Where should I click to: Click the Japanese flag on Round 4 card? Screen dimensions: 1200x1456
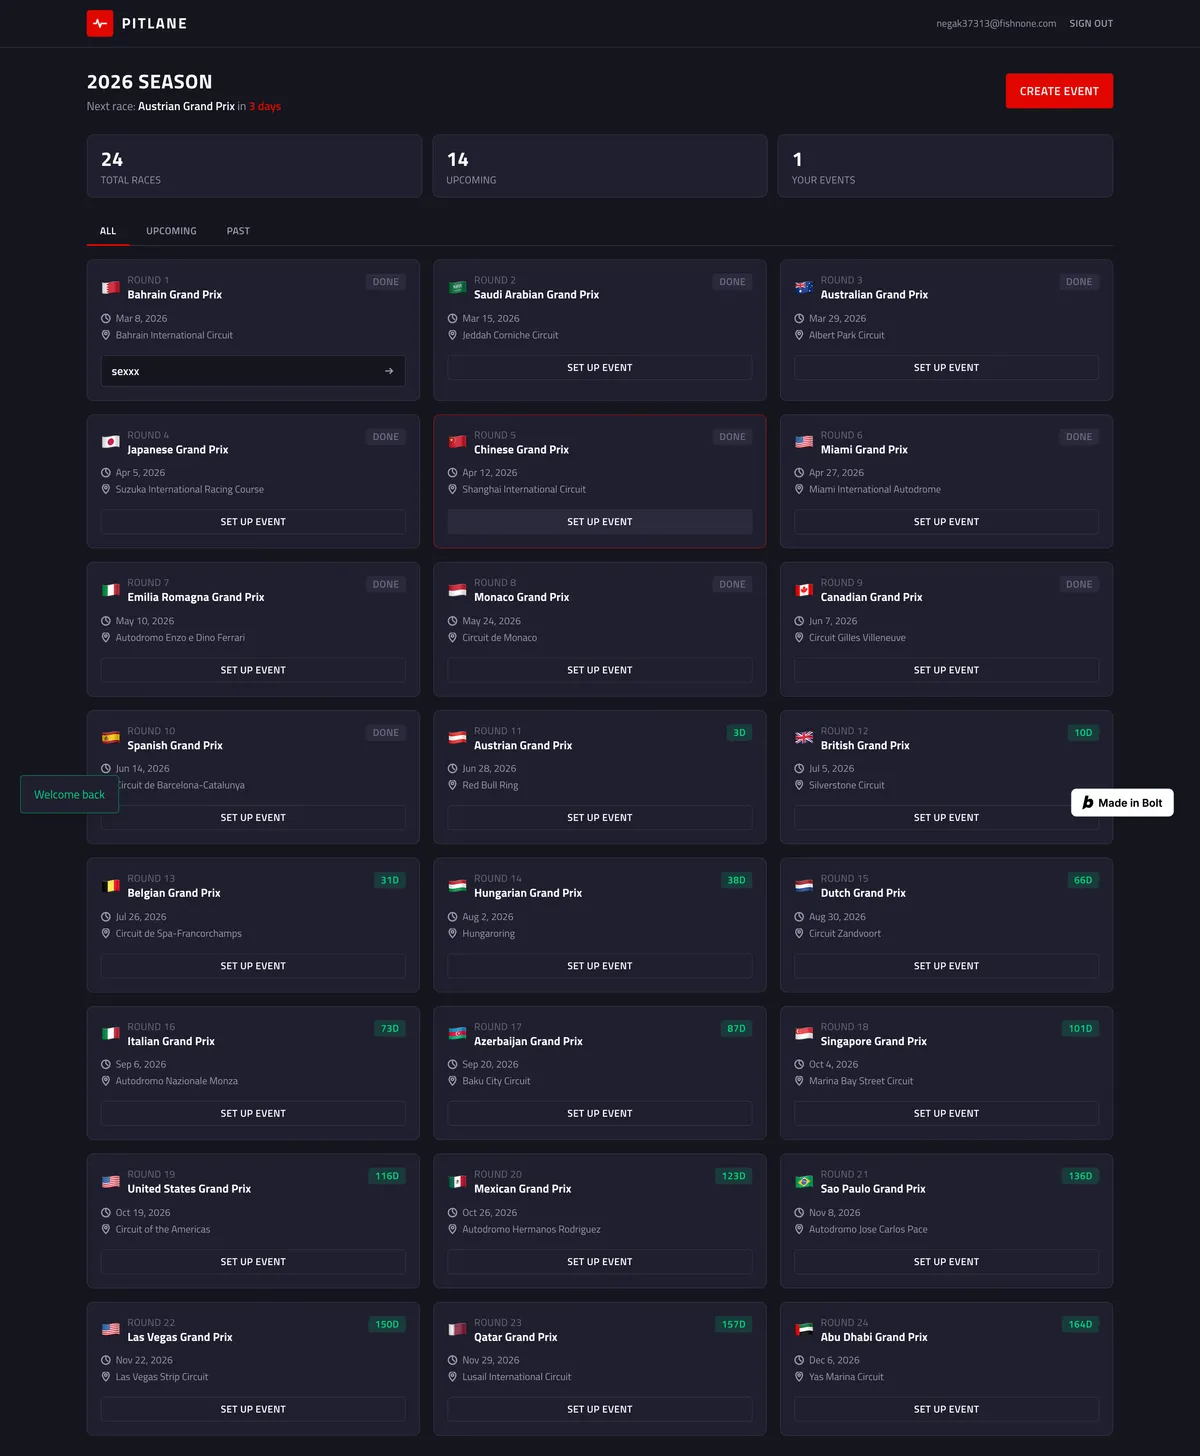111,442
